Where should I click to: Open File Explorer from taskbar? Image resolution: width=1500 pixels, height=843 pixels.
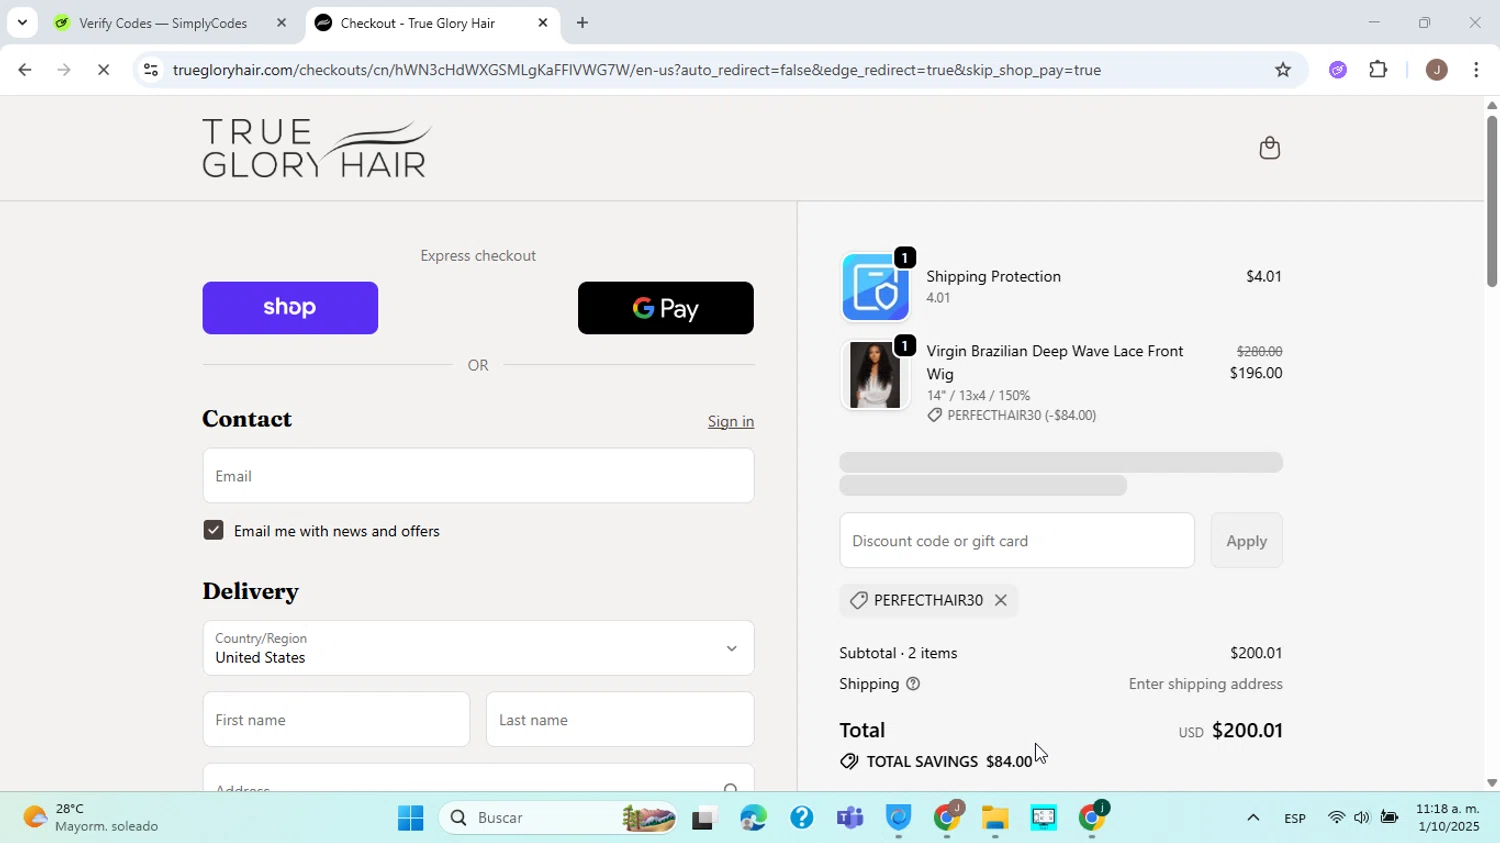coord(994,818)
